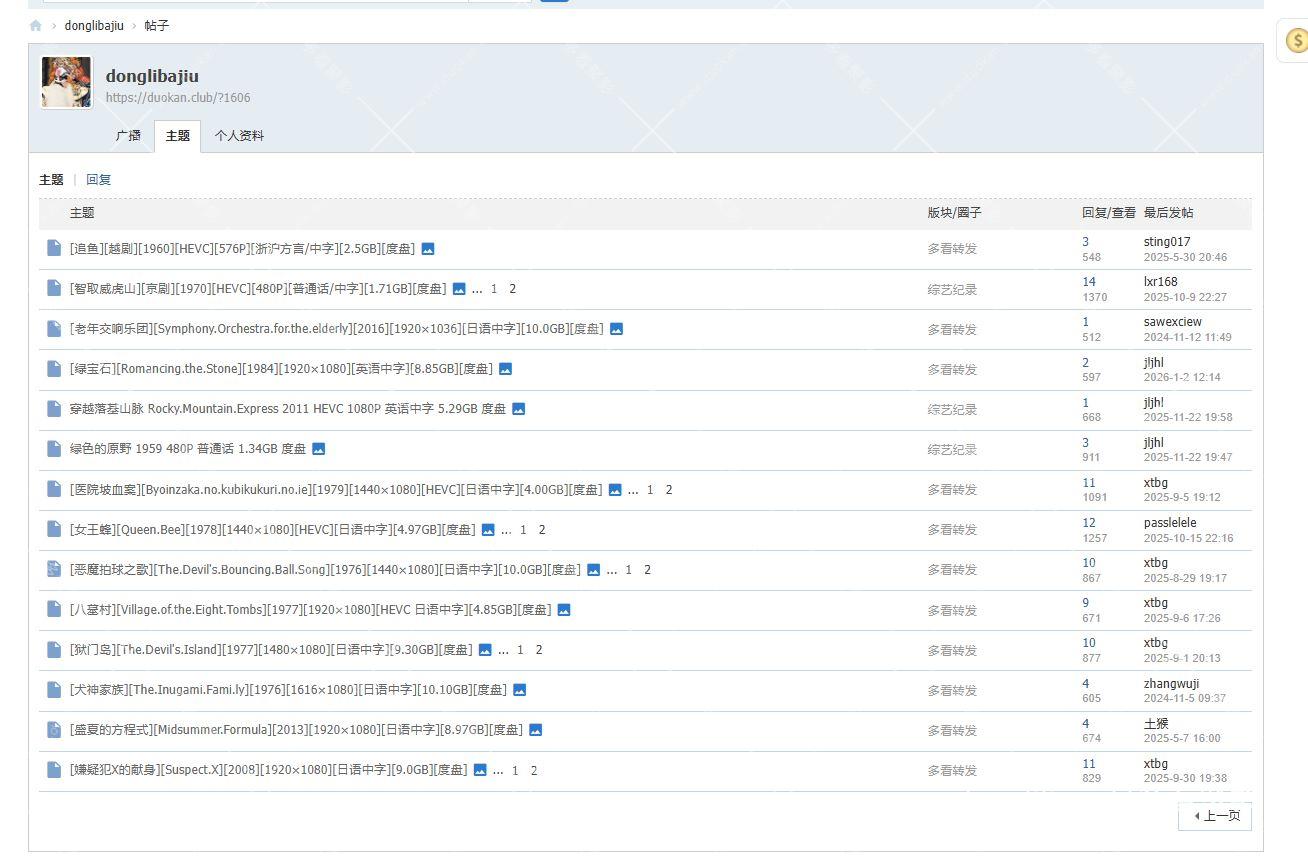The width and height of the screenshot is (1308, 867).
Task: Switch to the 广播 tab
Action: pyautogui.click(x=128, y=136)
